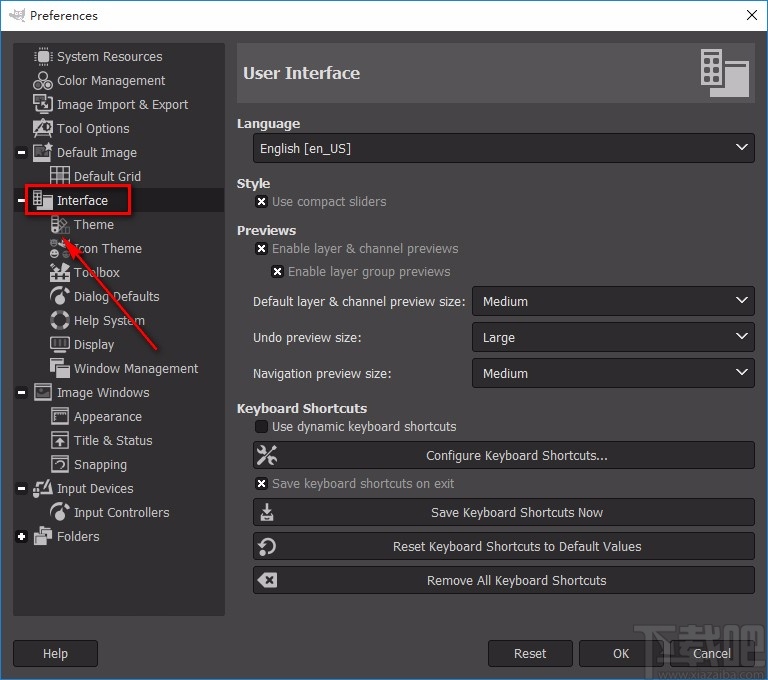The height and width of the screenshot is (680, 768).
Task: Click Configure Keyboard Shortcuts button
Action: click(503, 456)
